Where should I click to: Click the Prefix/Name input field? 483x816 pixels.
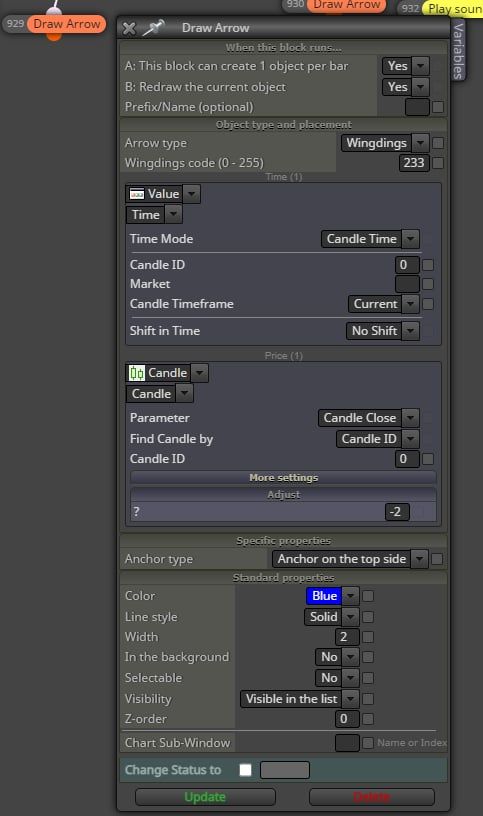pos(417,107)
